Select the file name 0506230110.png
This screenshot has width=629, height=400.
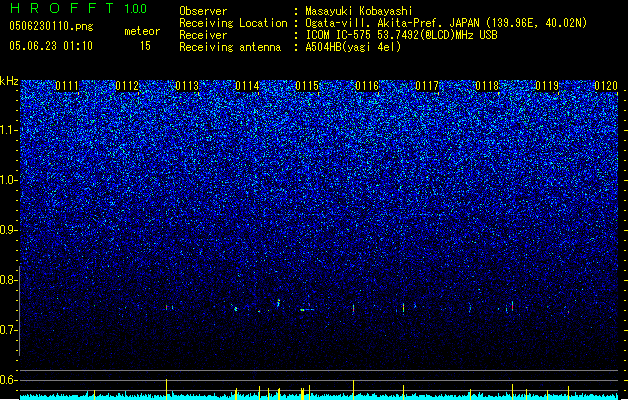coord(51,27)
